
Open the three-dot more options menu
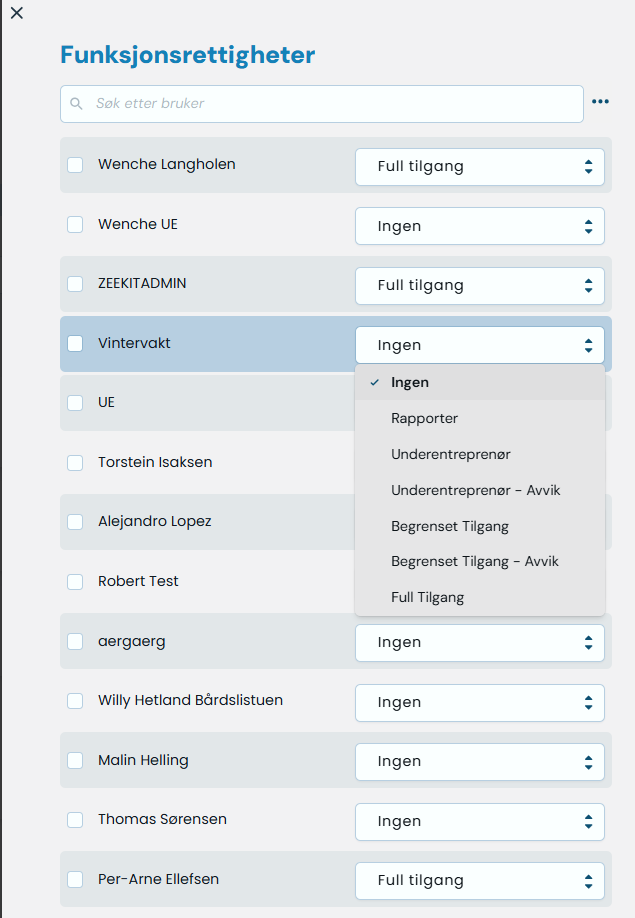[600, 102]
